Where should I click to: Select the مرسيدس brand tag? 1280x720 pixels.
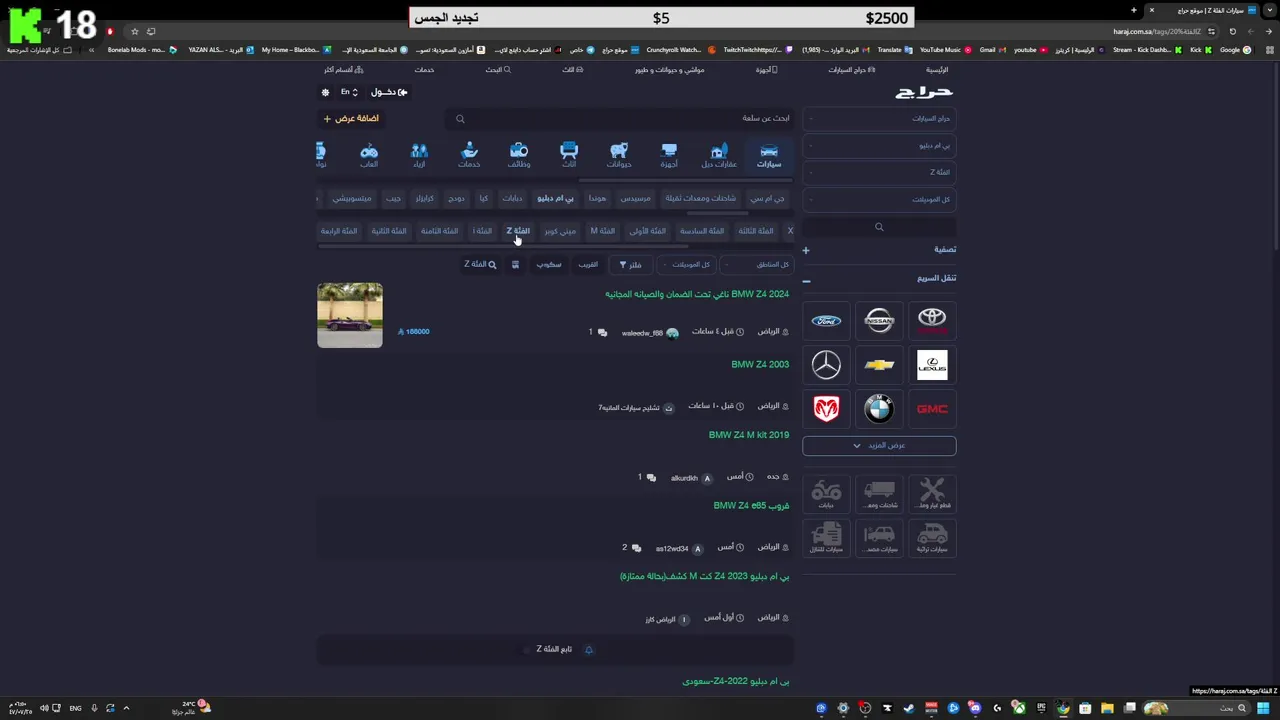[635, 198]
